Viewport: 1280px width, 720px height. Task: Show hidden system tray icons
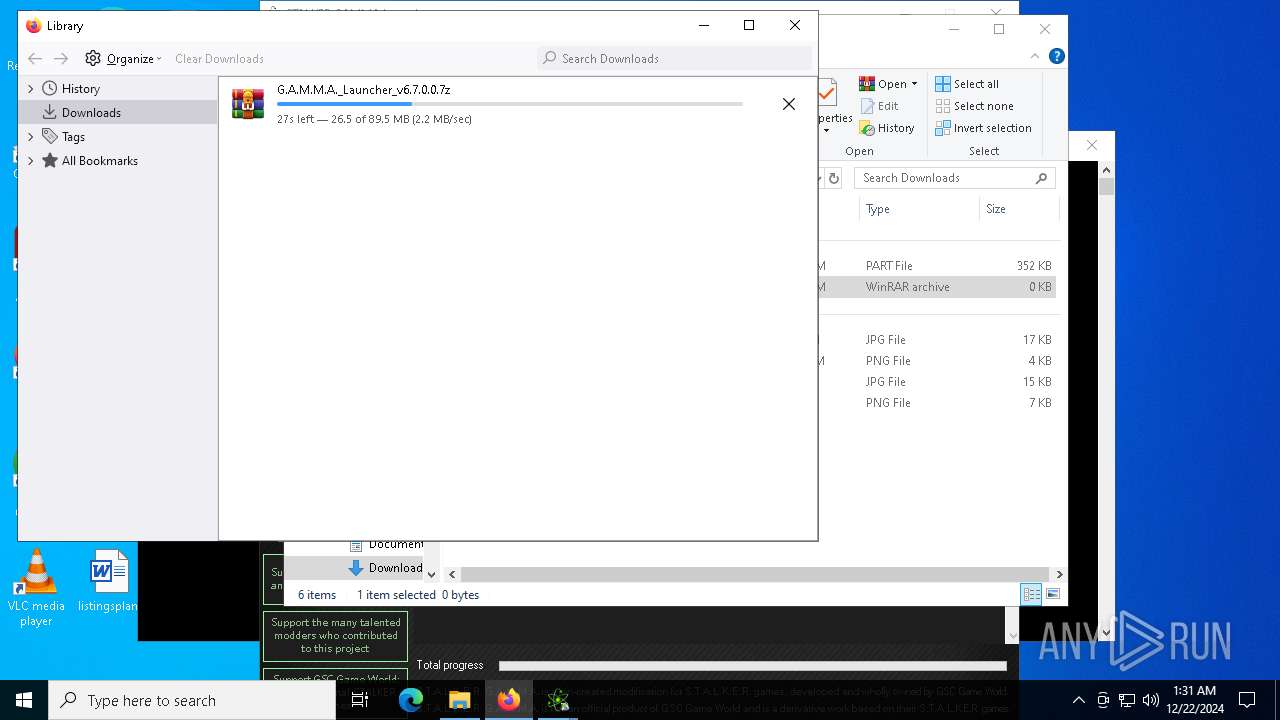pos(1078,700)
